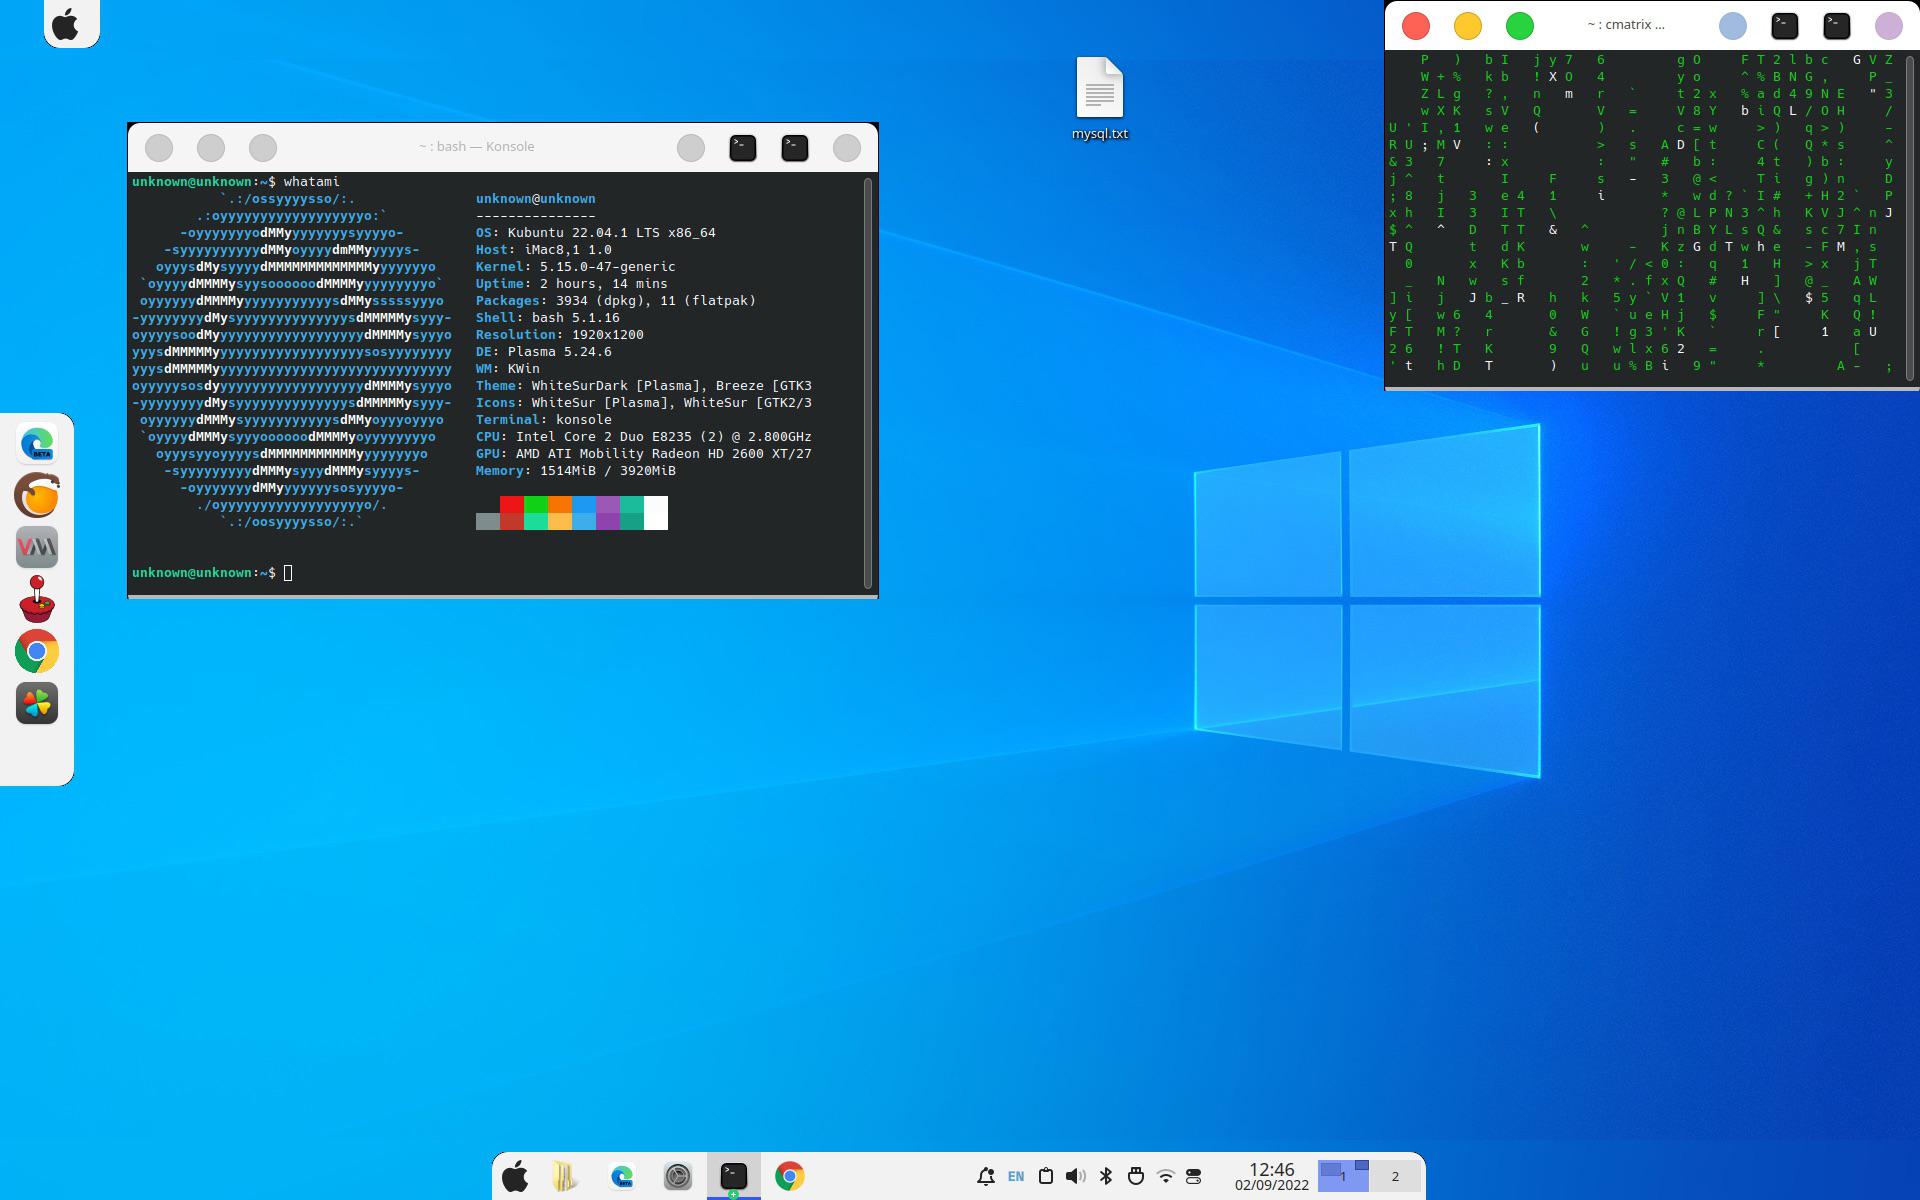The image size is (1920, 1200).
Task: Click the clock to open the calendar popup
Action: [x=1272, y=1176]
